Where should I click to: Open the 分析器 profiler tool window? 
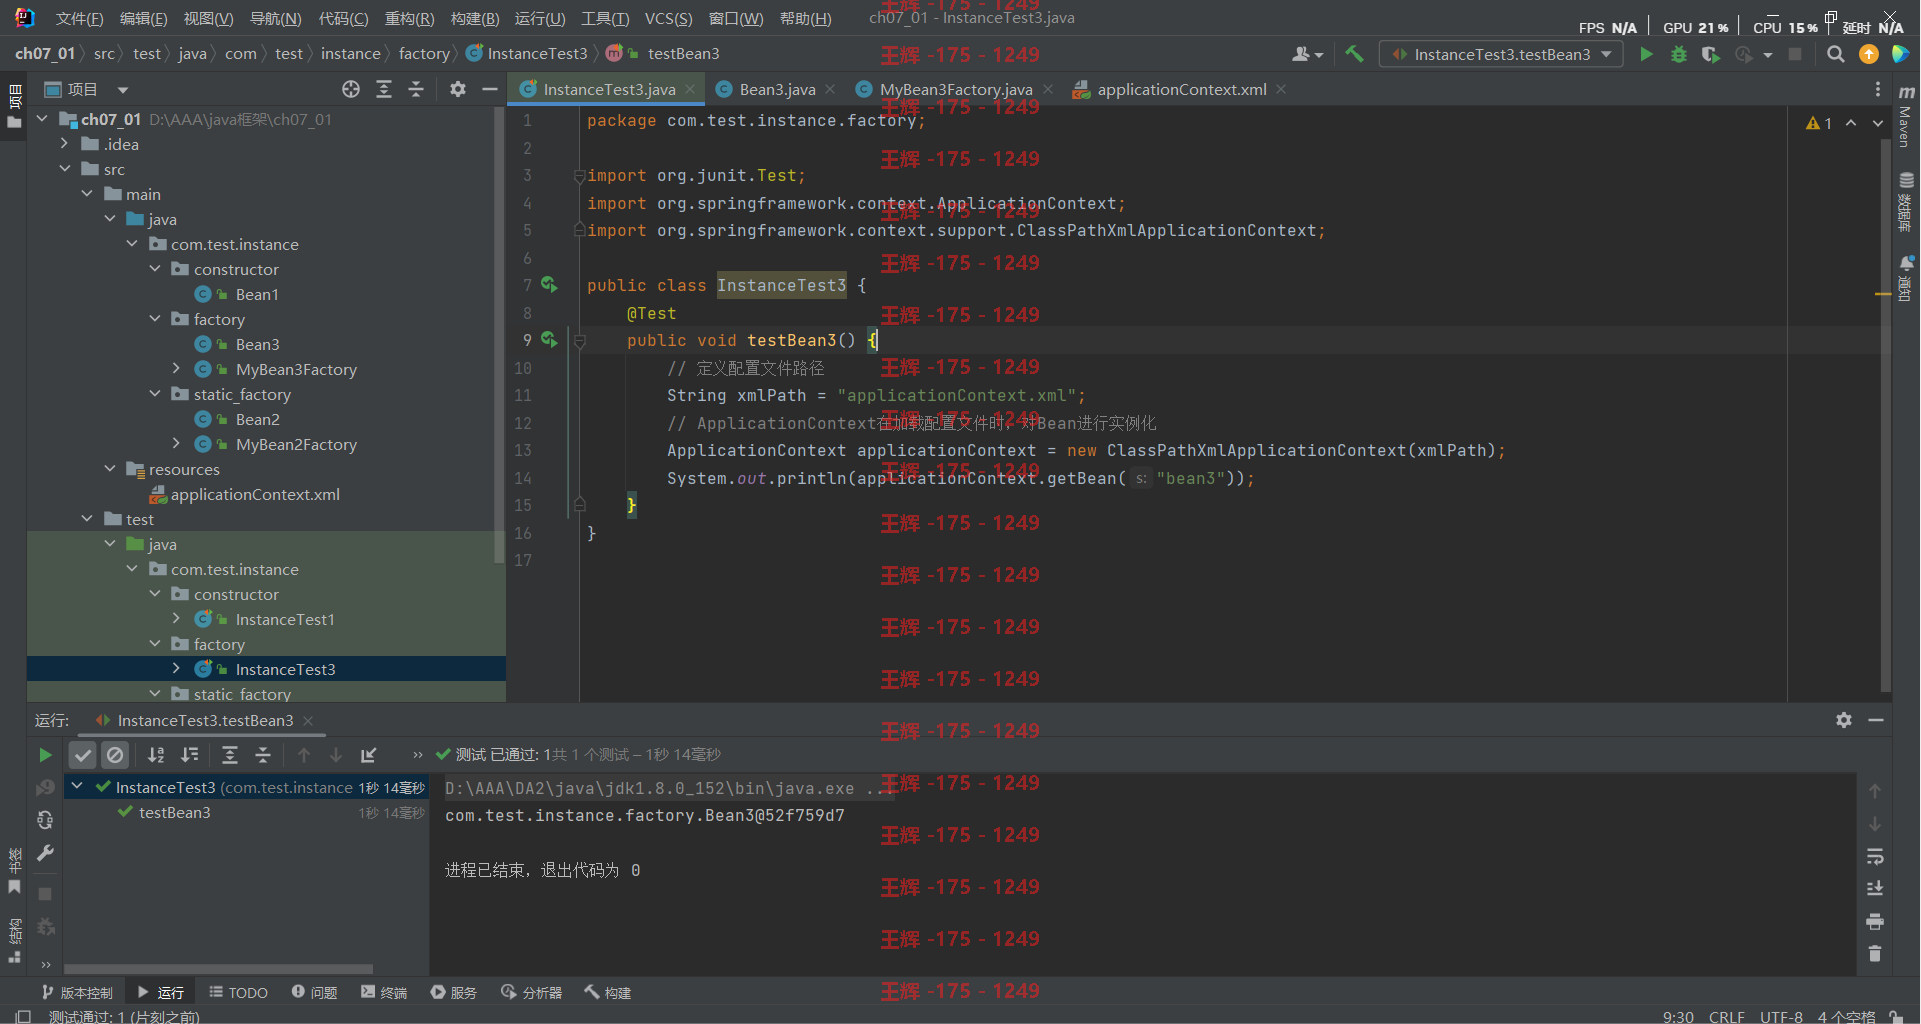click(532, 992)
